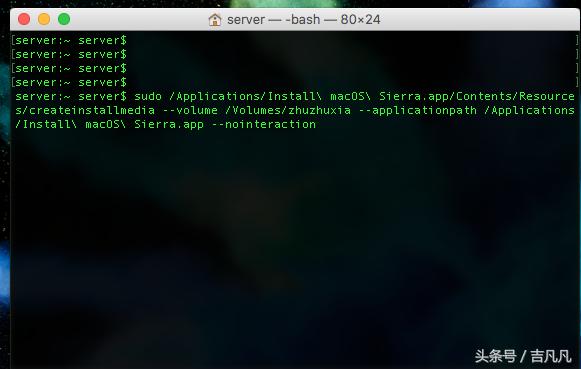The height and width of the screenshot is (369, 581).
Task: Click the yellow minimize window button
Action: [44, 19]
